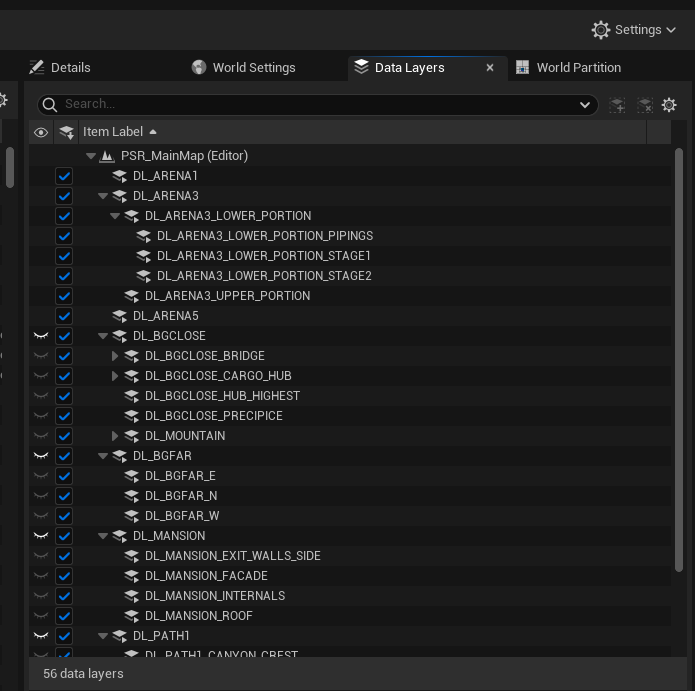Collapse the DL_BGCLOSE layer
This screenshot has width=695, height=691.
[103, 336]
